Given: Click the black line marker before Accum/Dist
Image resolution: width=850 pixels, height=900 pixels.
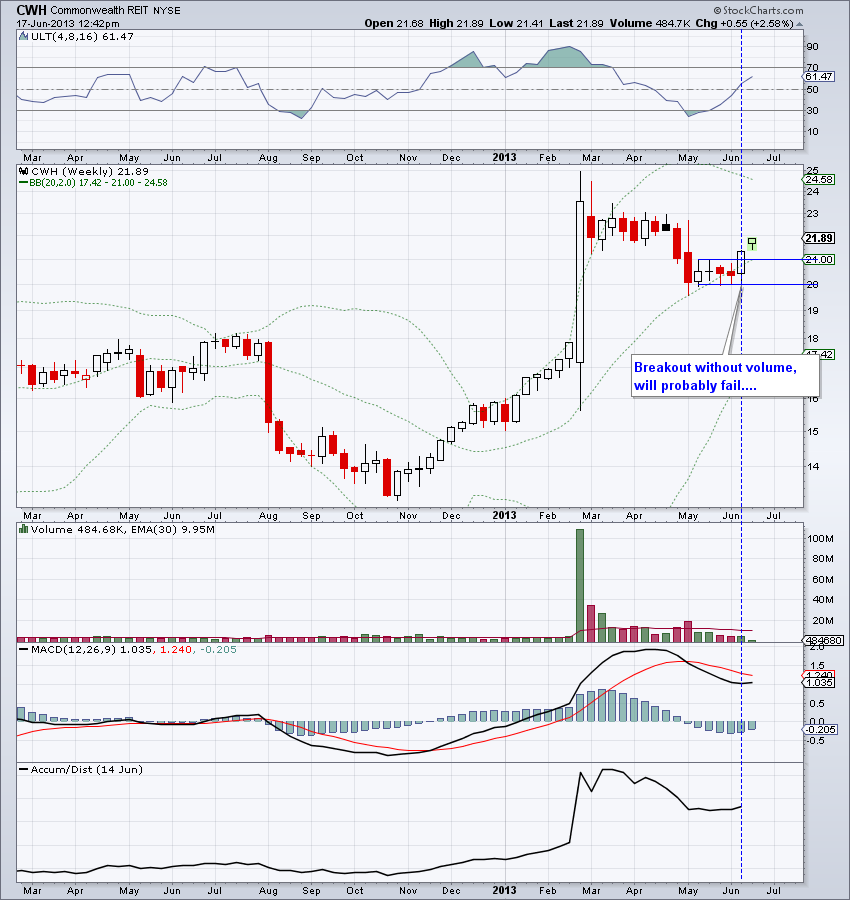Looking at the screenshot, I should 24,770.
